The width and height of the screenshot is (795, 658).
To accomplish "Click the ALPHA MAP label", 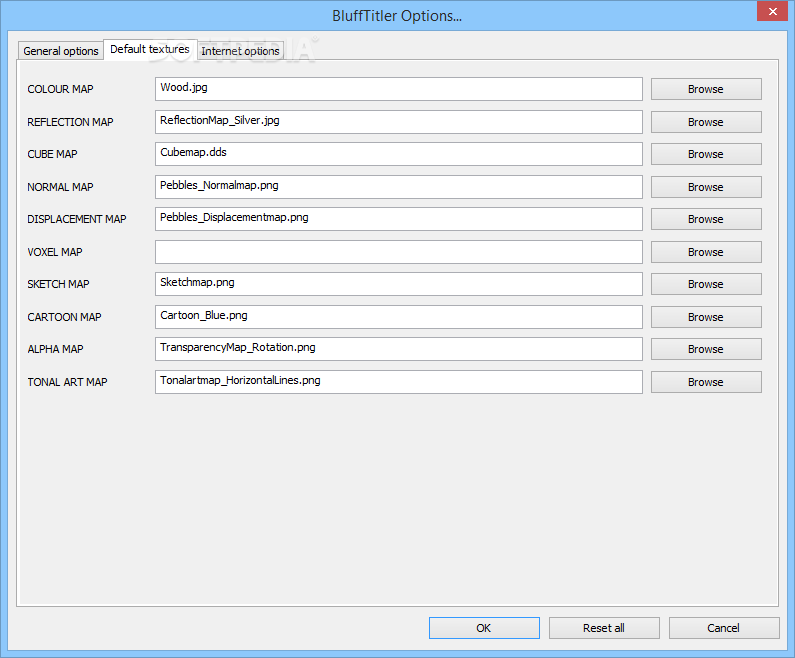I will (55, 349).
